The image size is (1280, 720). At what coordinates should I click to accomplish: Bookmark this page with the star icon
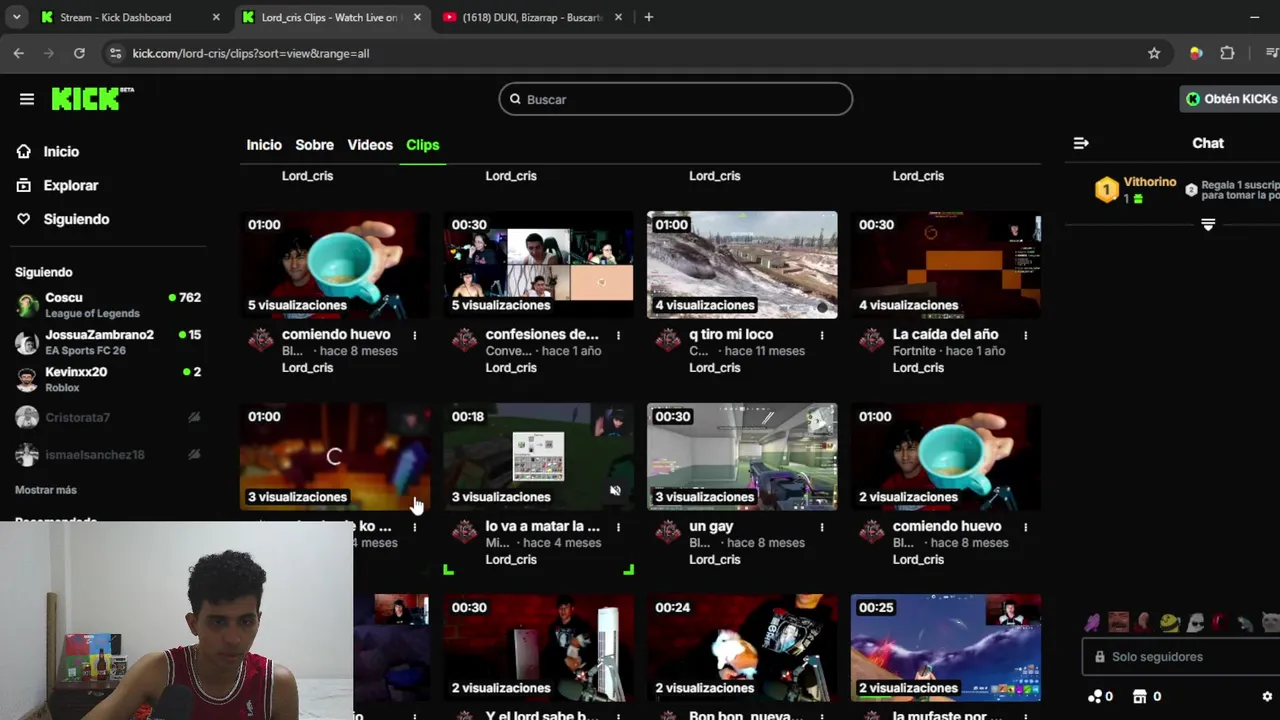tap(1154, 53)
